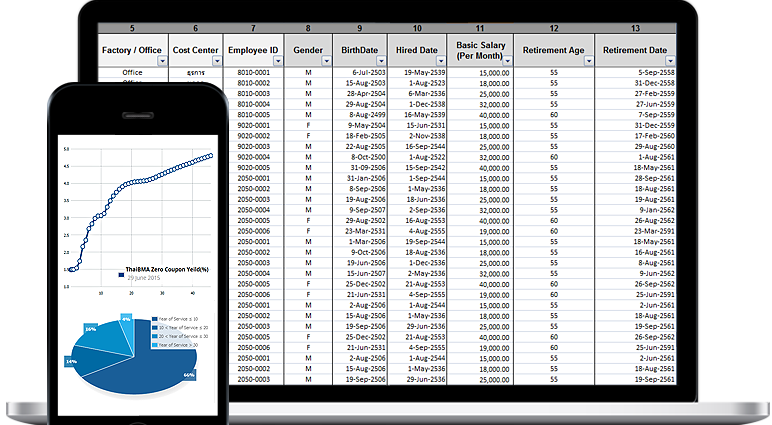Select birth date cell 31-09-2506
This screenshot has width=772, height=425.
(x=360, y=168)
